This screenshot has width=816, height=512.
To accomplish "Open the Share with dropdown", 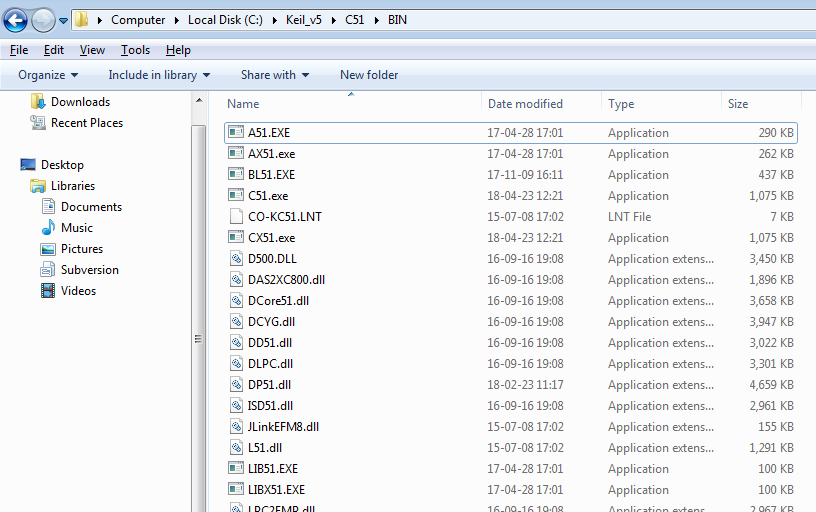I will [x=275, y=75].
